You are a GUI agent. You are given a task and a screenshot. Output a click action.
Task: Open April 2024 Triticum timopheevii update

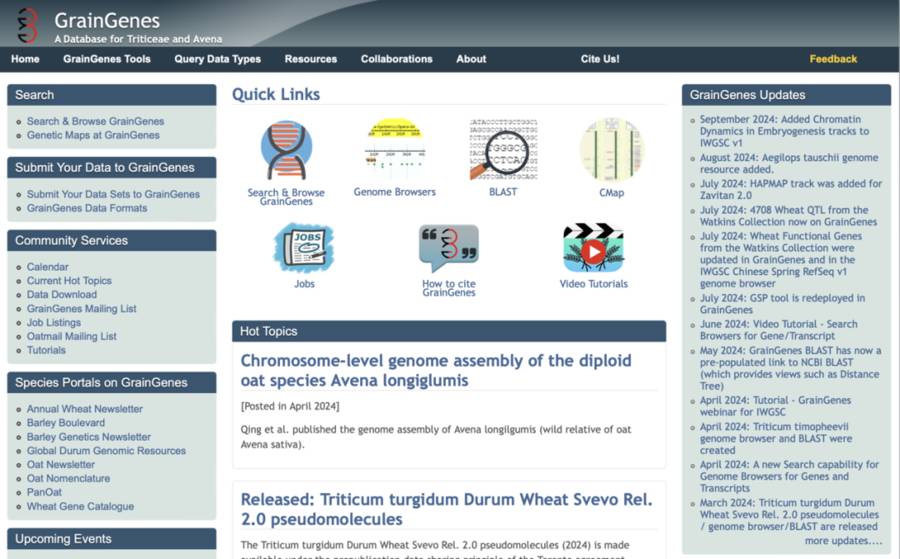(775, 438)
